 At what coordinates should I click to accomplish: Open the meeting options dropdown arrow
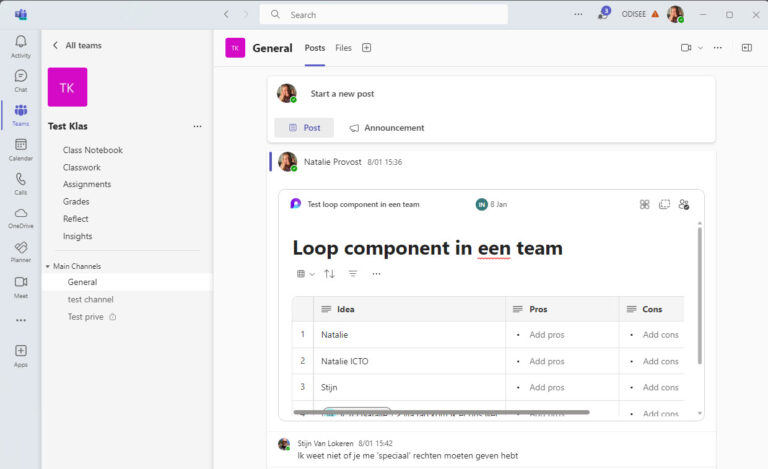700,48
